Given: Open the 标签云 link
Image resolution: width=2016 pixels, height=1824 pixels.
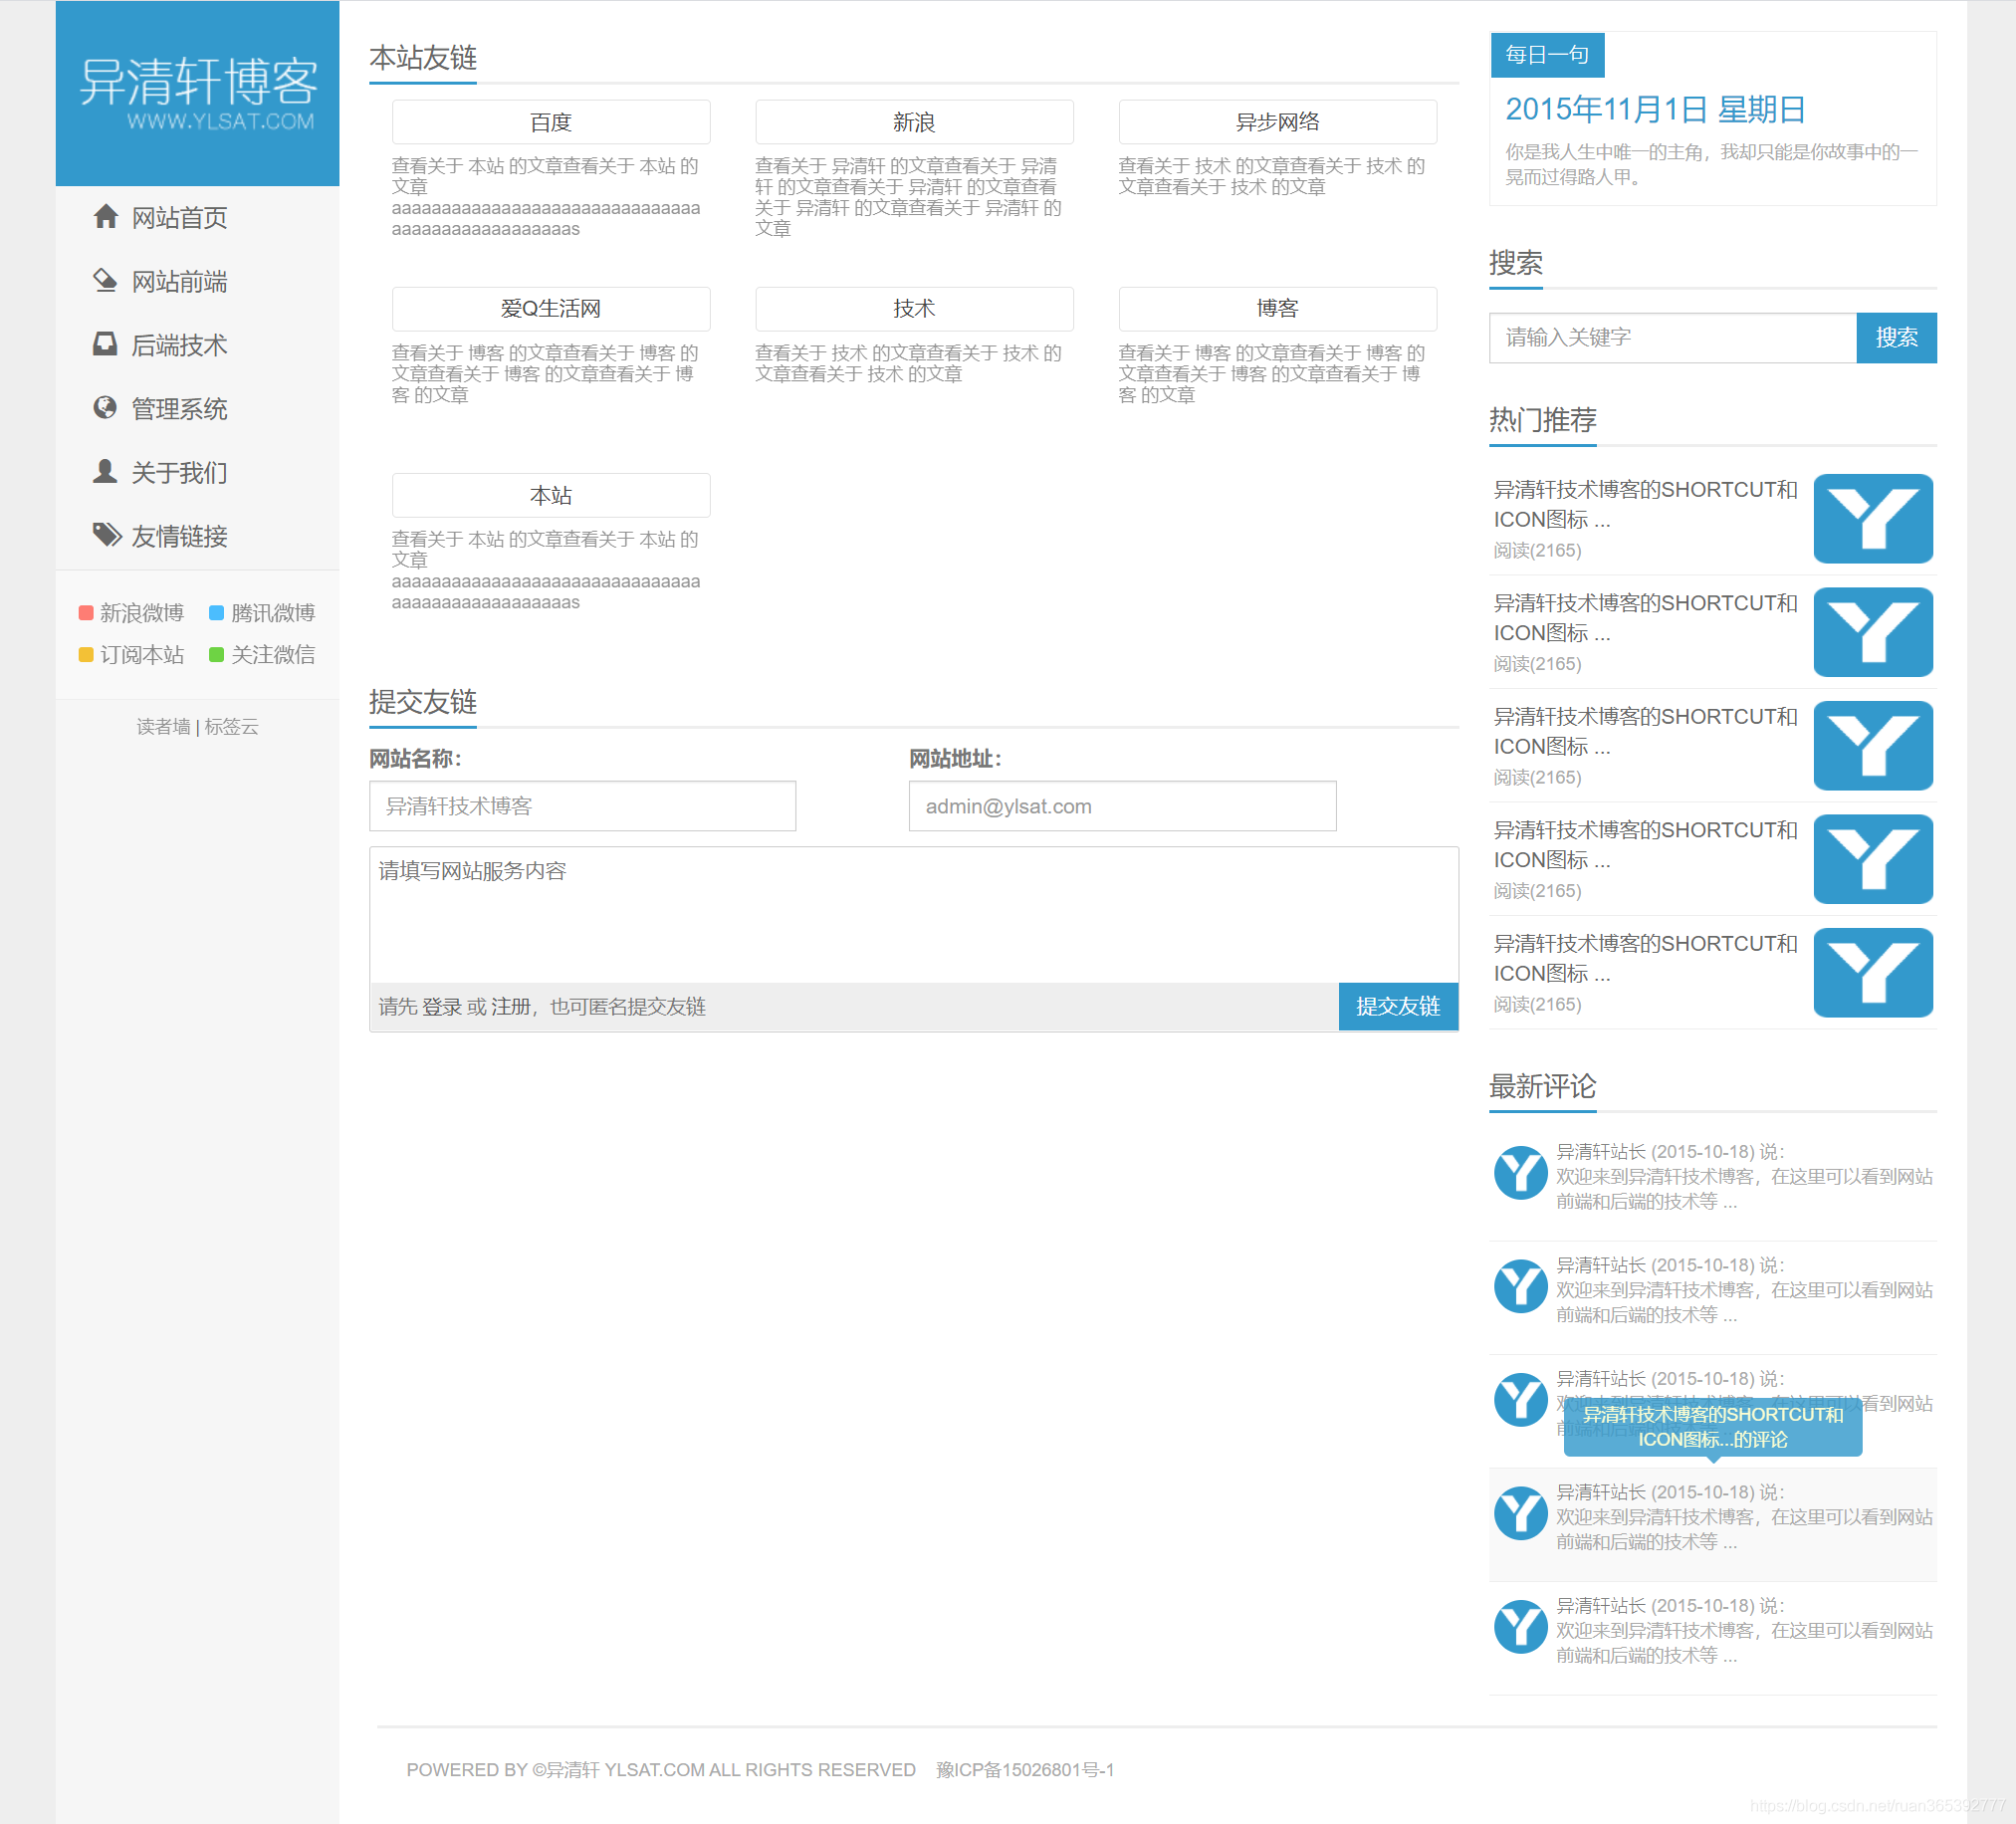Looking at the screenshot, I should (231, 727).
